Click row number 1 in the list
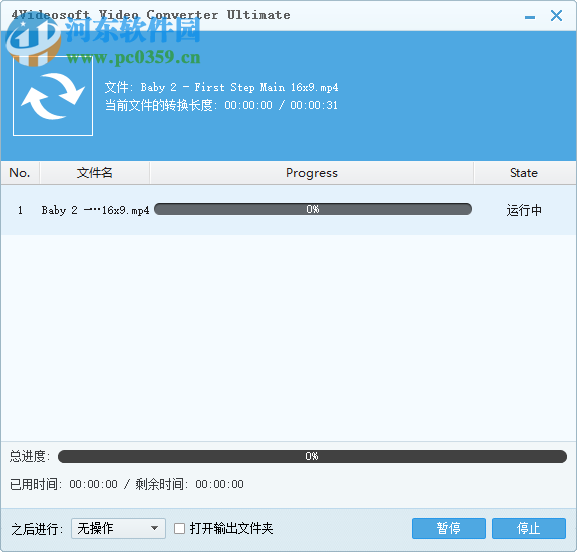Viewport: 577px width, 552px height. click(x=20, y=210)
